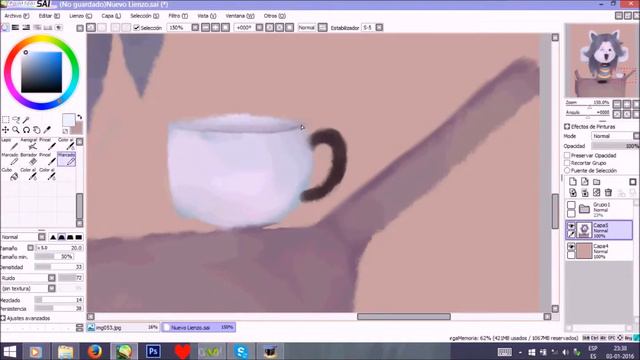Viewport: 640px width, 360px height.
Task: Open the Archivo menu
Action: point(17,16)
